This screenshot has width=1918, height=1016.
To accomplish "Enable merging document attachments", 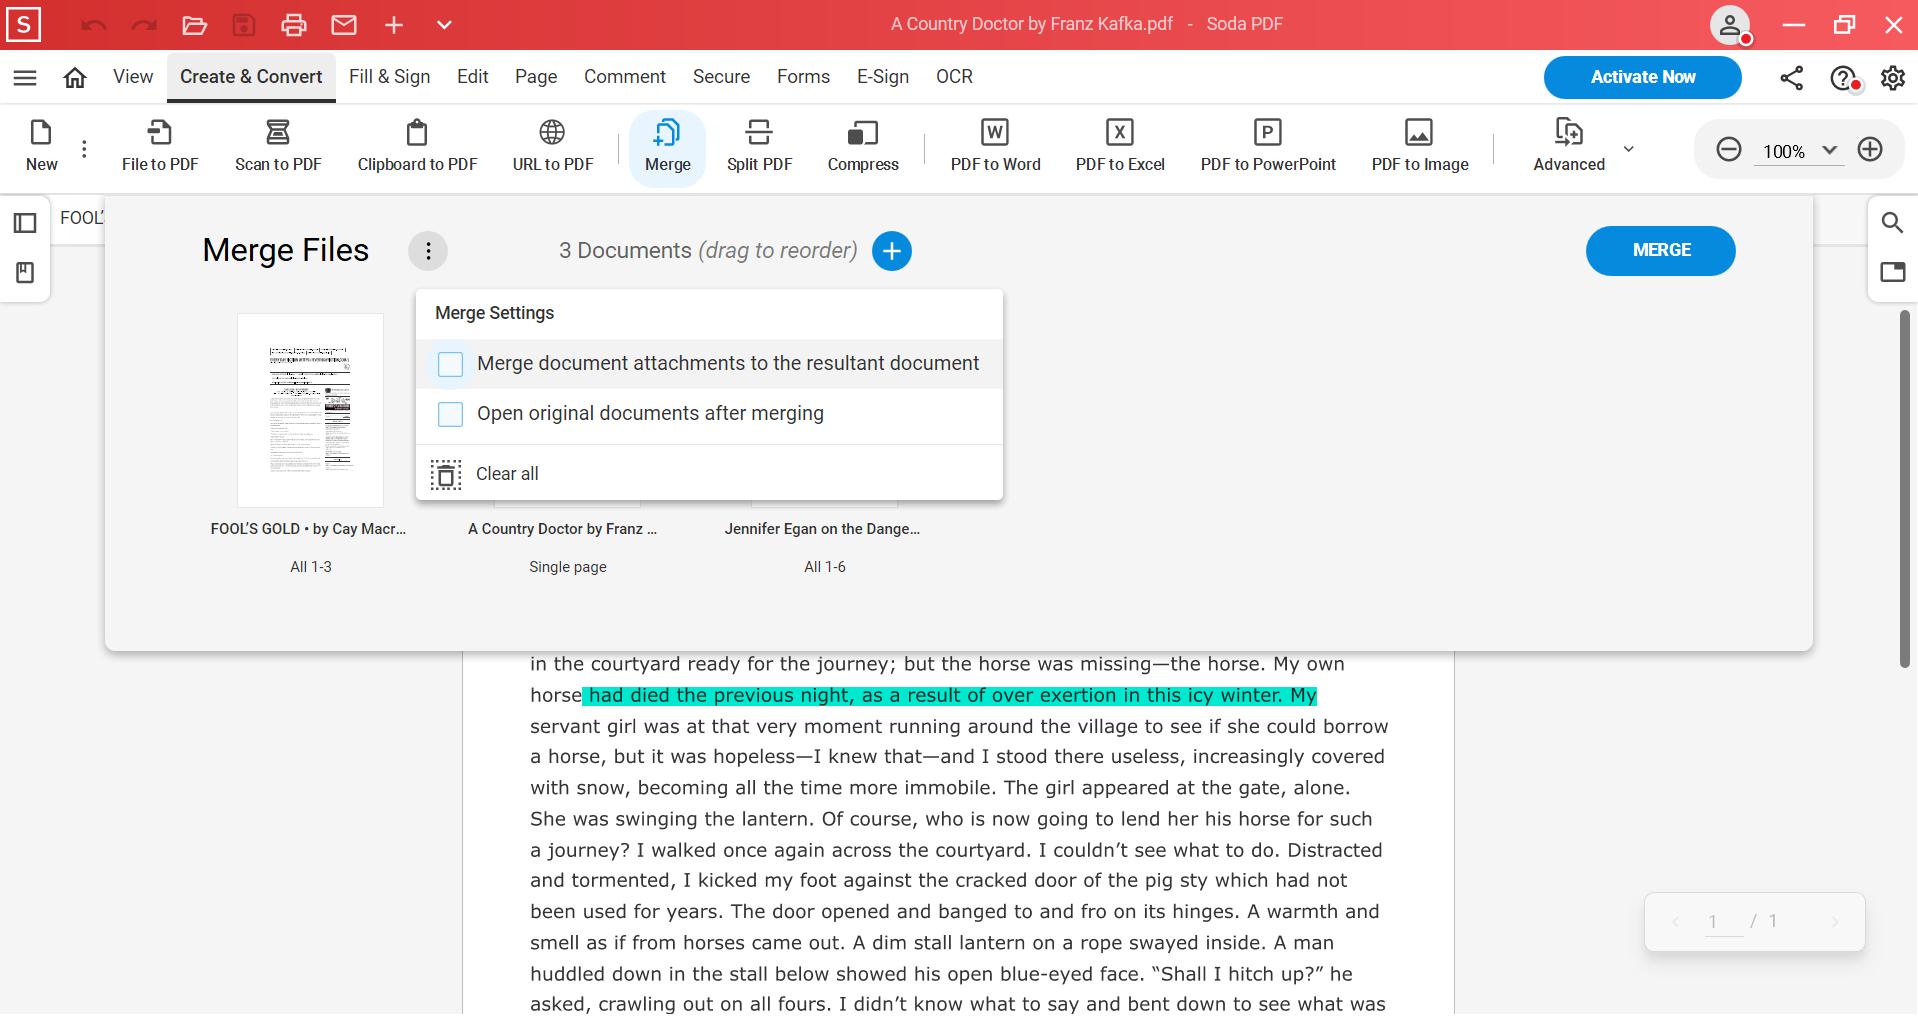I will click(449, 364).
